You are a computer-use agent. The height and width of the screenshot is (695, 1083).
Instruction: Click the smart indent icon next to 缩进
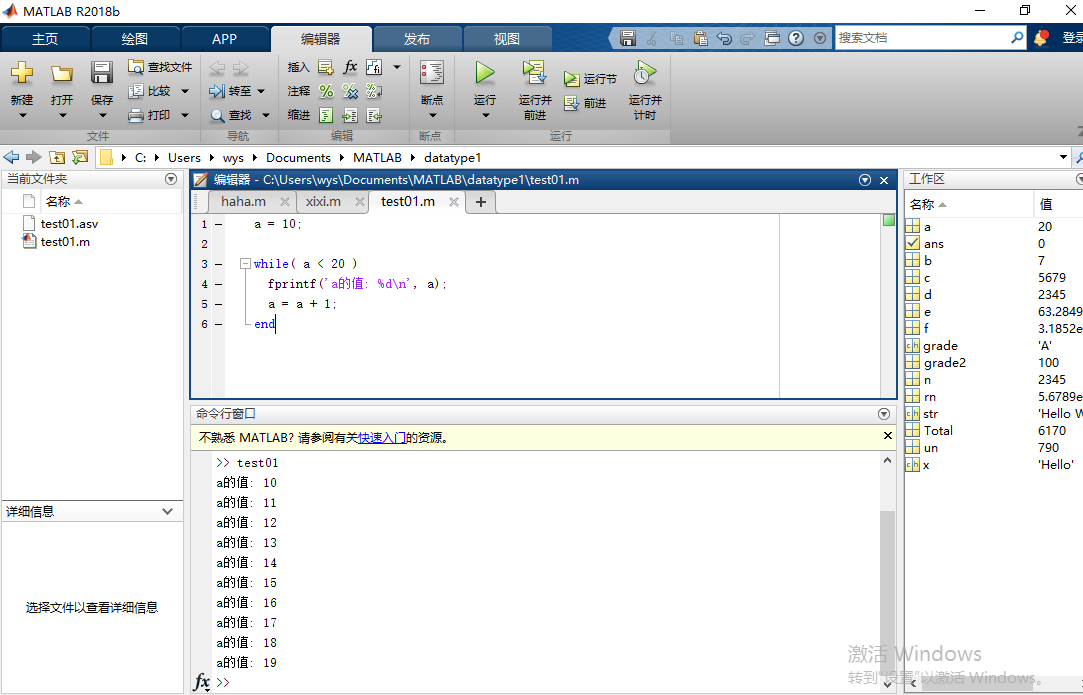pyautogui.click(x=326, y=115)
